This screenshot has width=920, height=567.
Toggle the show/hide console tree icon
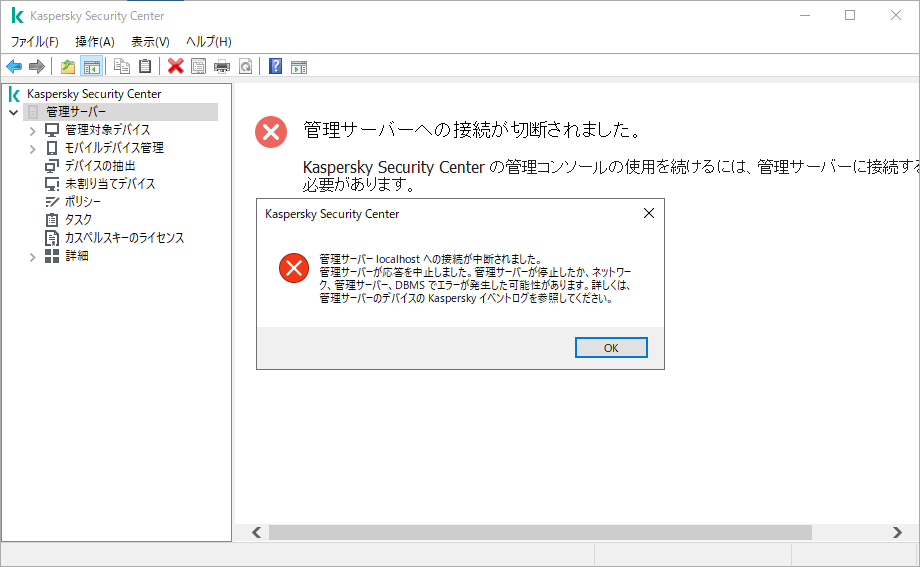[91, 66]
